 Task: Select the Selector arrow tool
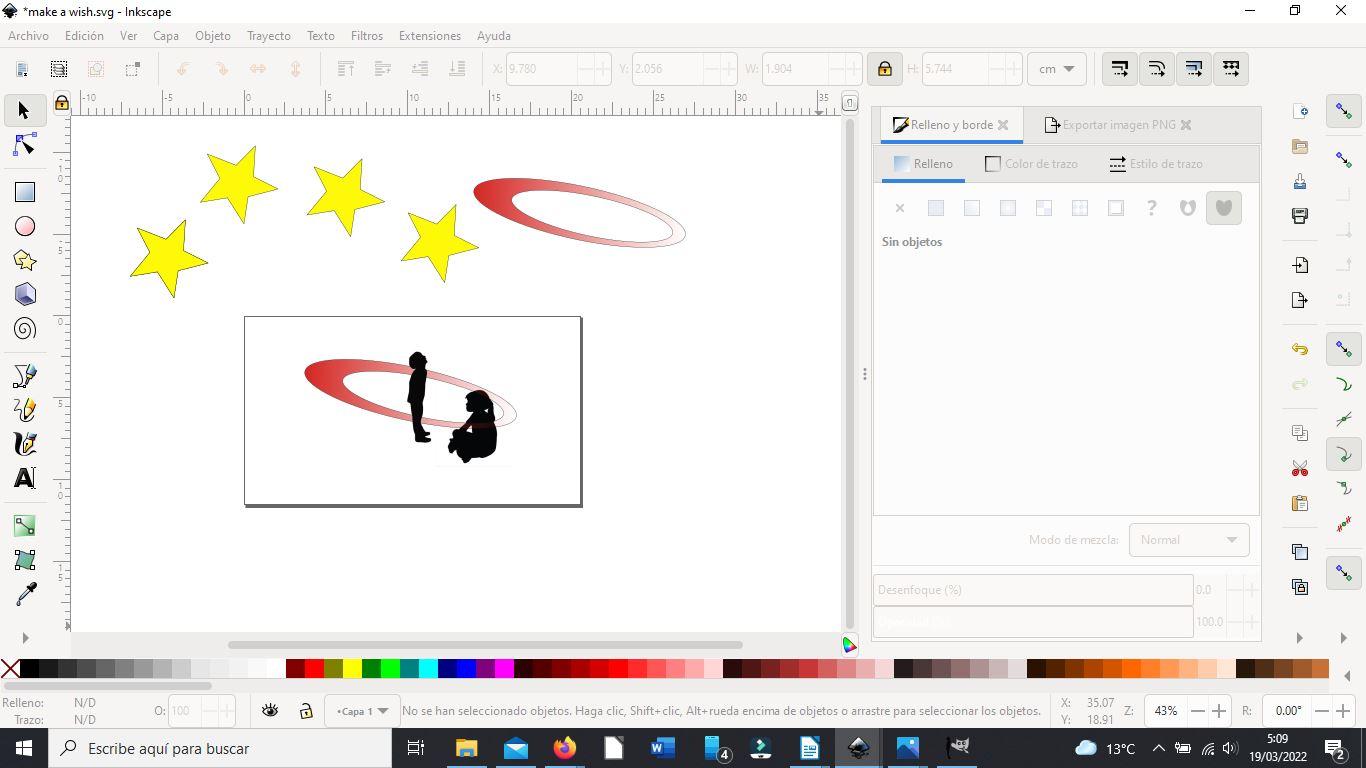(24, 111)
